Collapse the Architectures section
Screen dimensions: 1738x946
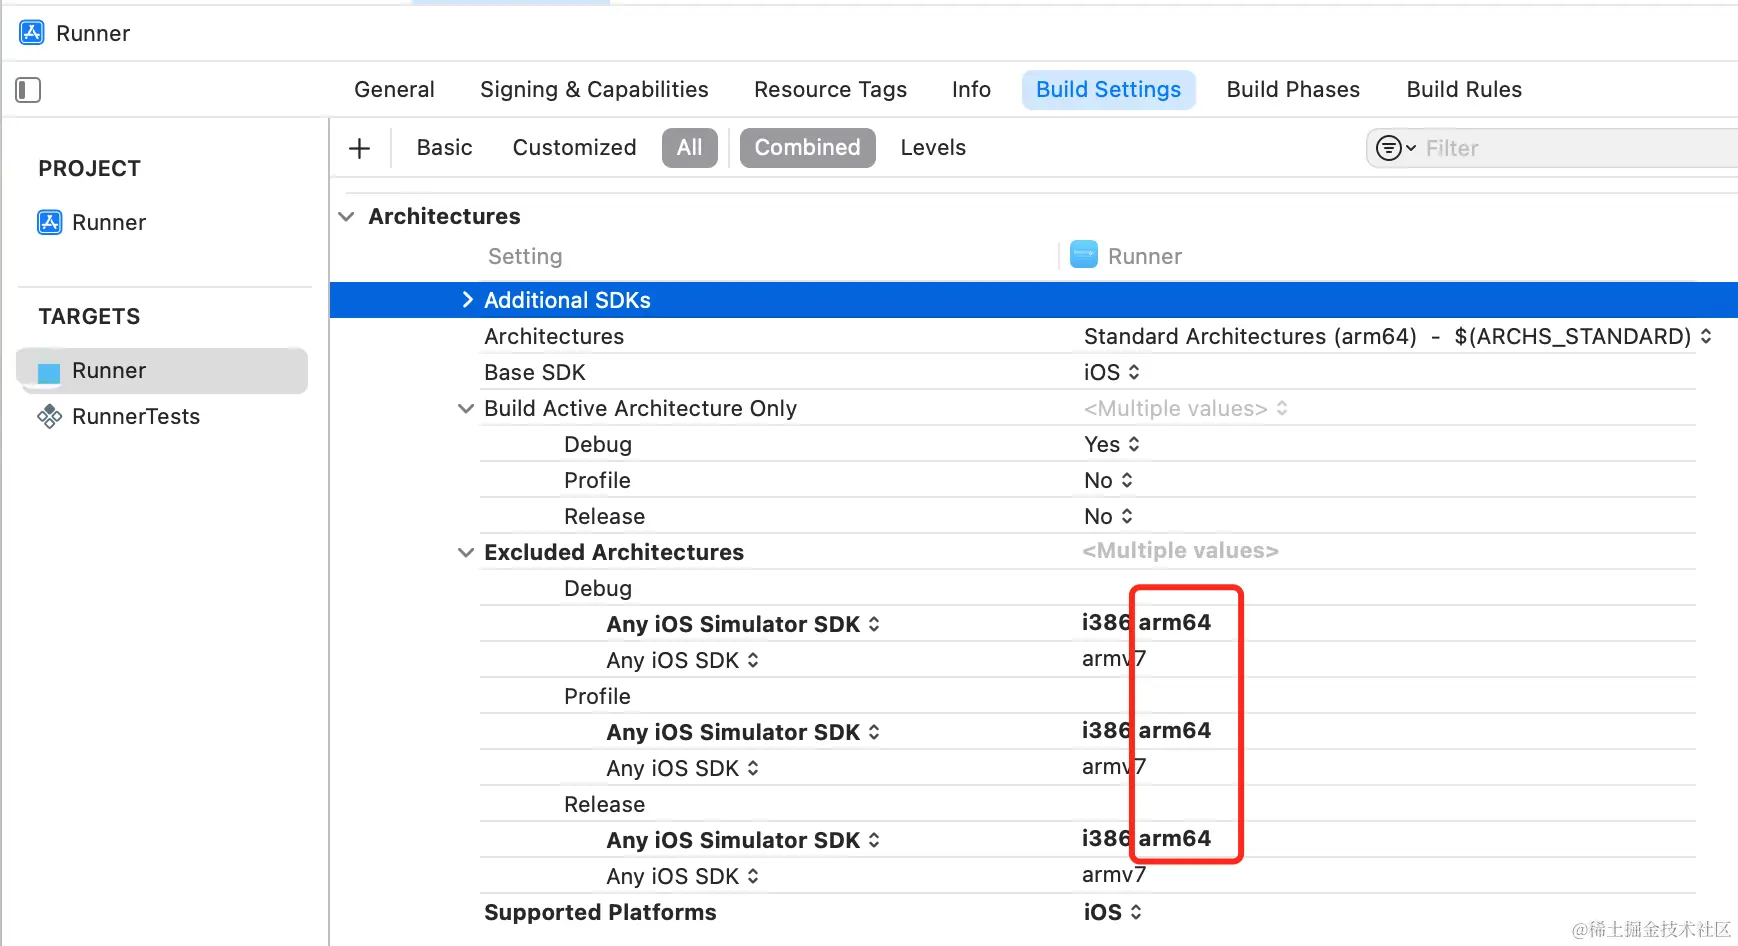pyautogui.click(x=347, y=217)
